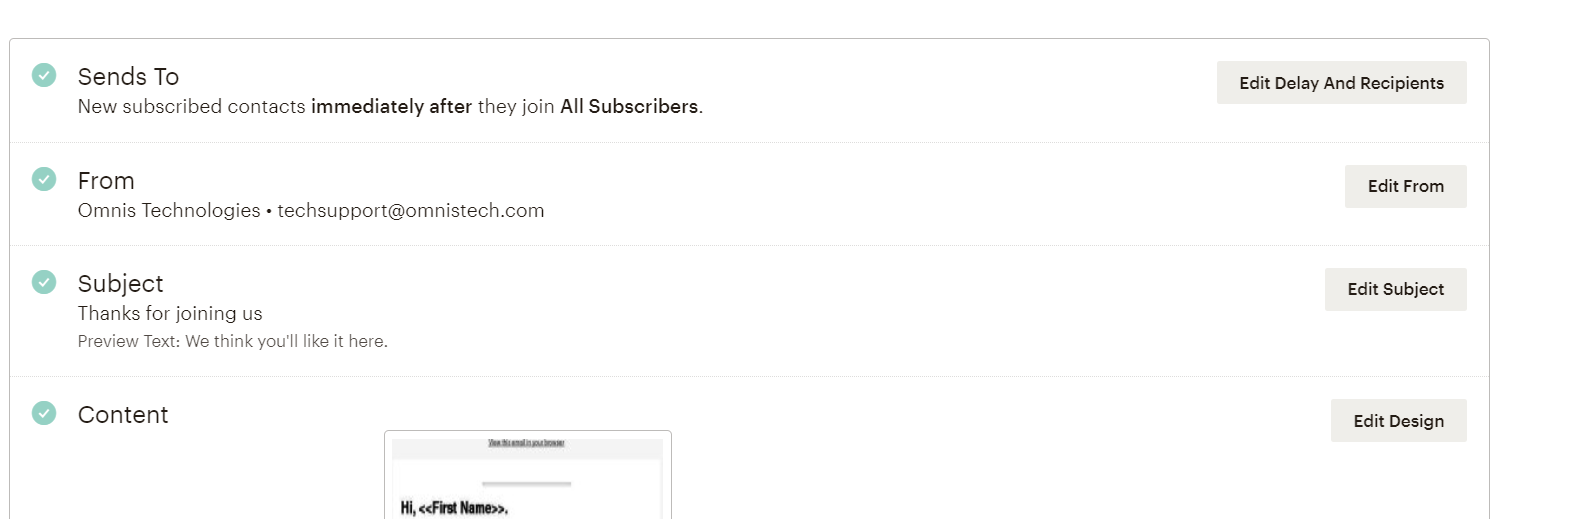1574x519 pixels.
Task: Click the Content section heading
Action: coord(123,415)
